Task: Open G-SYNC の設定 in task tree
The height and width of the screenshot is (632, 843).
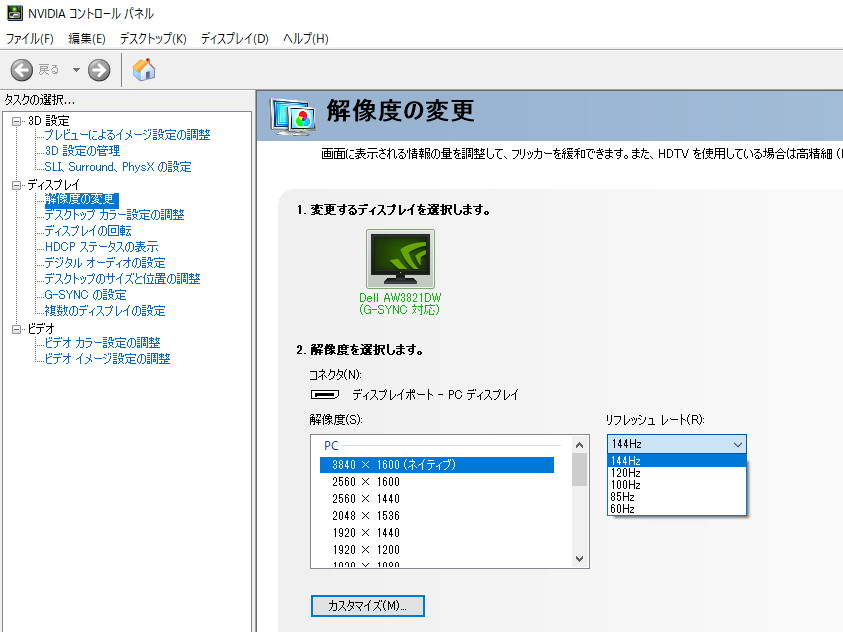Action: 85,295
